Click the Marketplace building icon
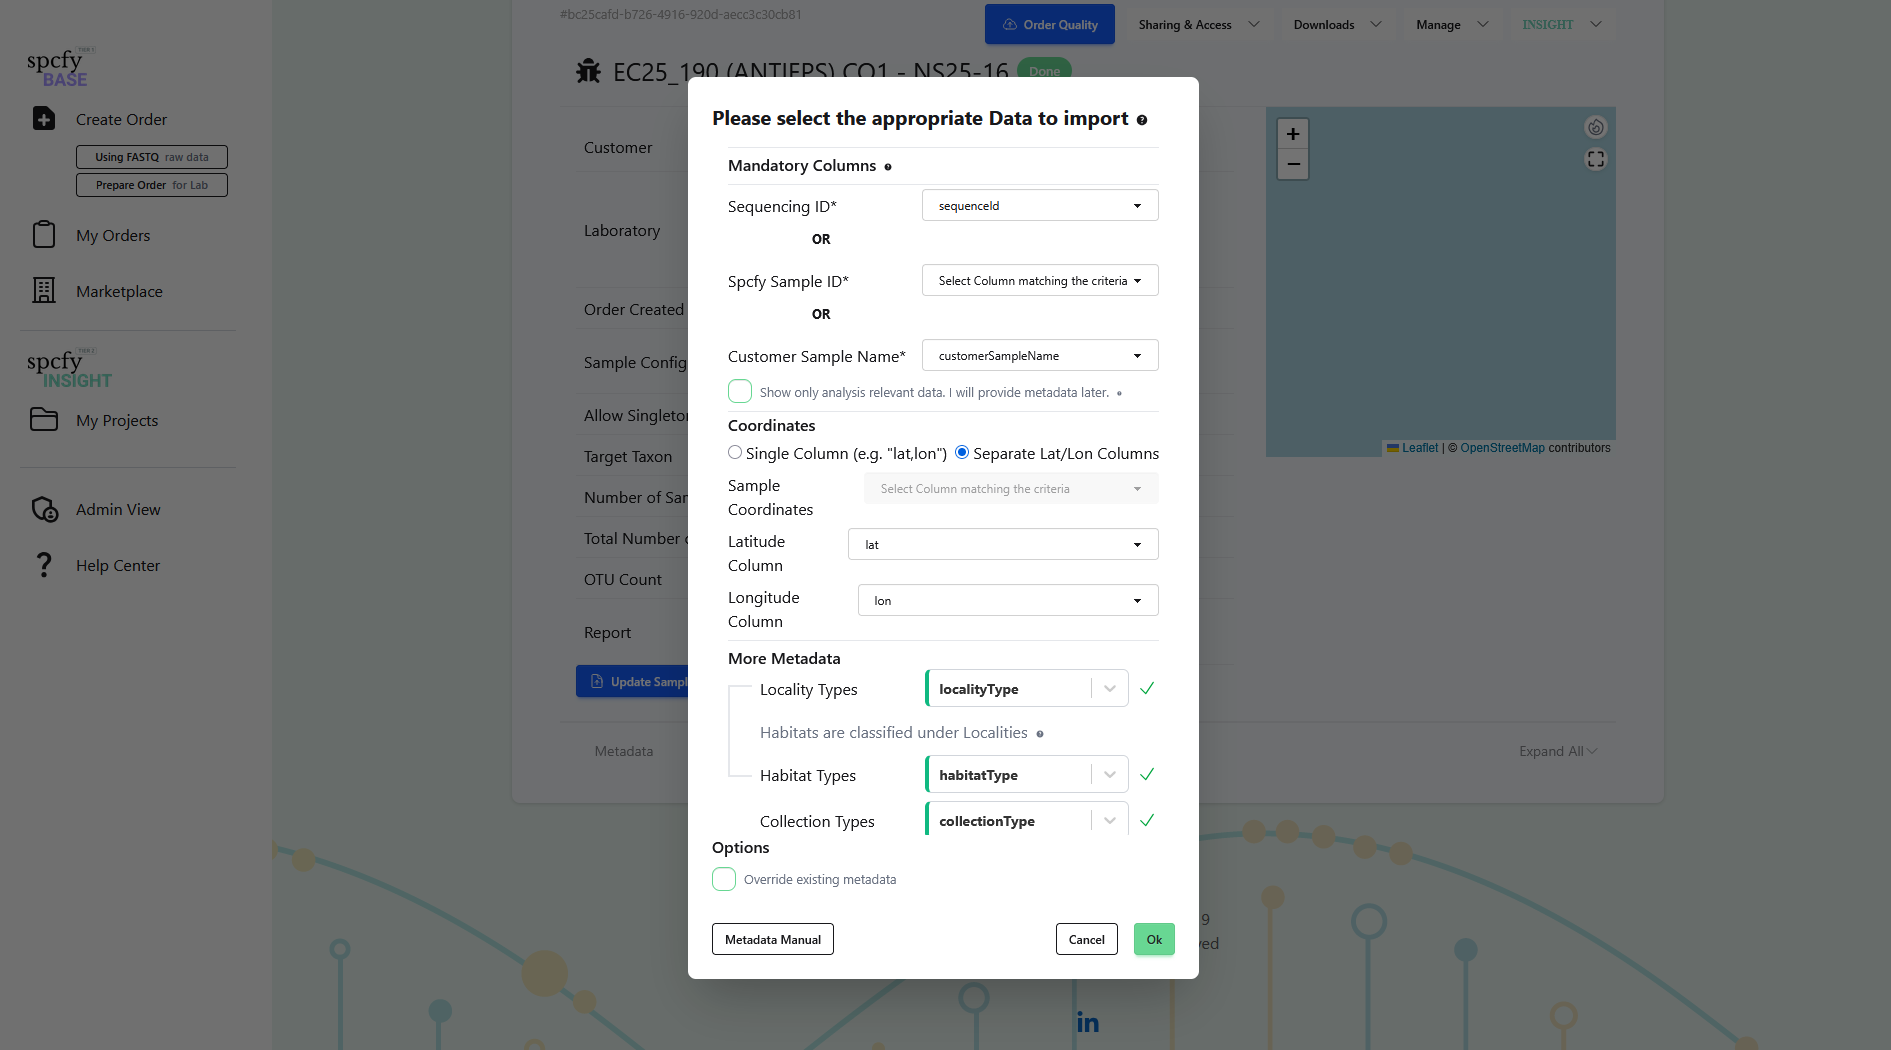This screenshot has width=1891, height=1050. pos(44,290)
